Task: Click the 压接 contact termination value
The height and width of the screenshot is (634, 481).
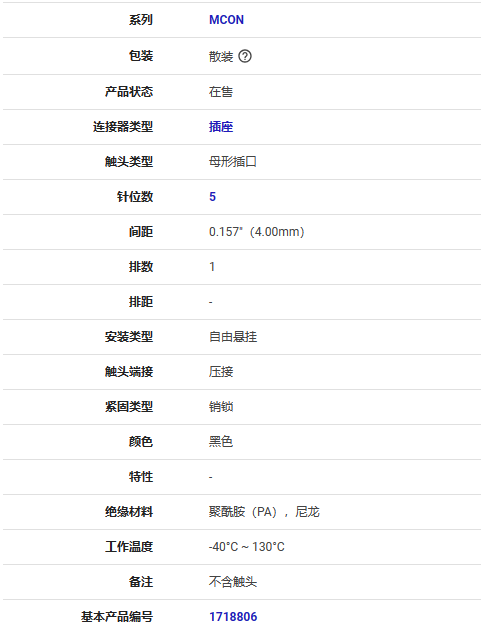Action: pos(221,372)
